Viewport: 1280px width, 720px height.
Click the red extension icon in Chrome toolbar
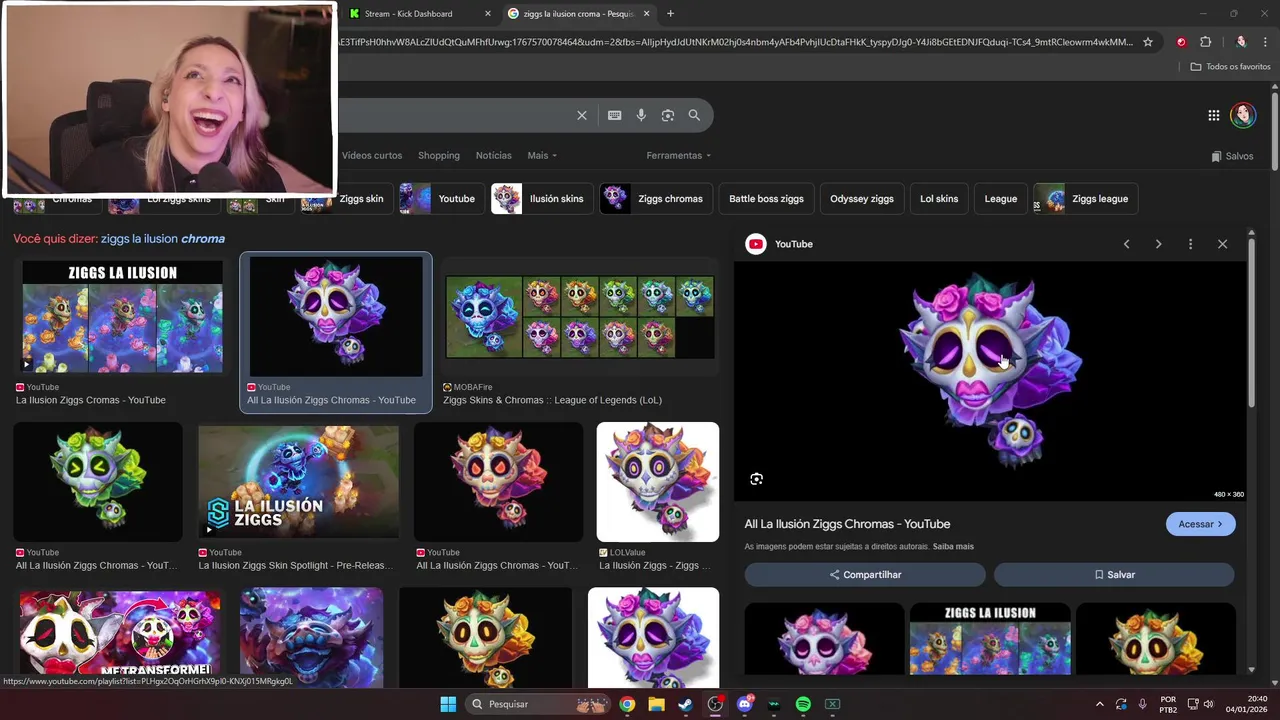click(1181, 42)
